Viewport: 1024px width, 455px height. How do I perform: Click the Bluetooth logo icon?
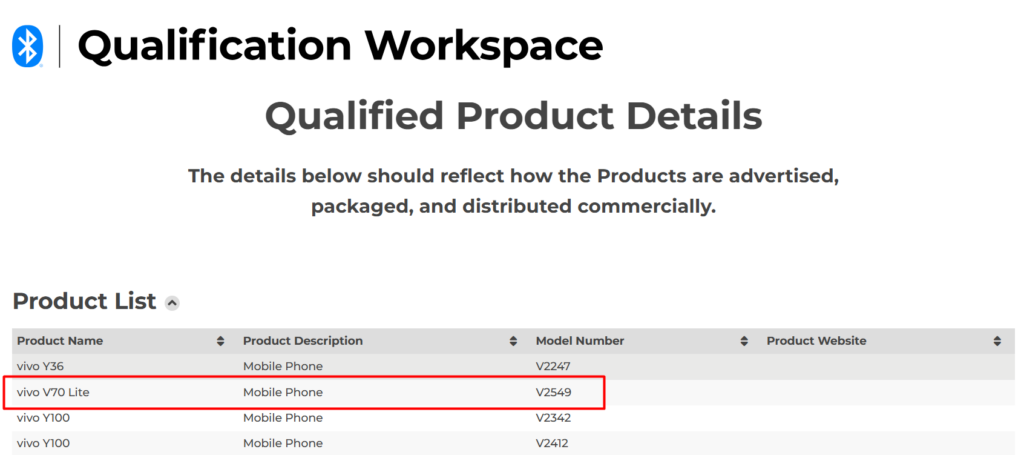point(27,46)
